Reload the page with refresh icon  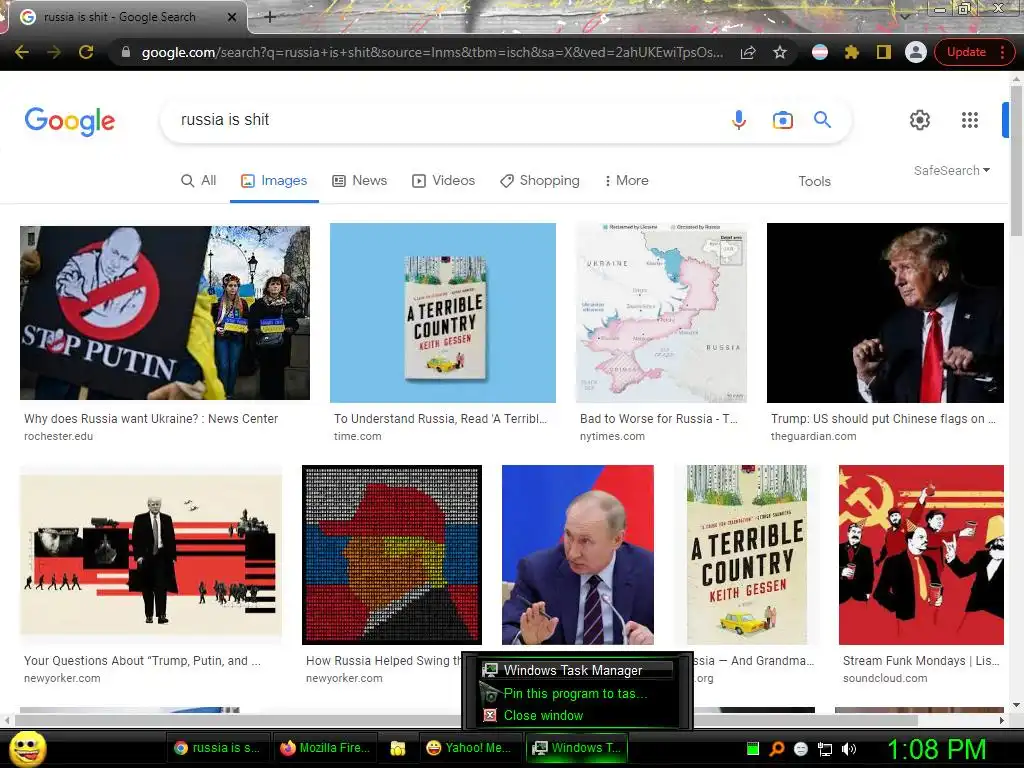coord(86,52)
